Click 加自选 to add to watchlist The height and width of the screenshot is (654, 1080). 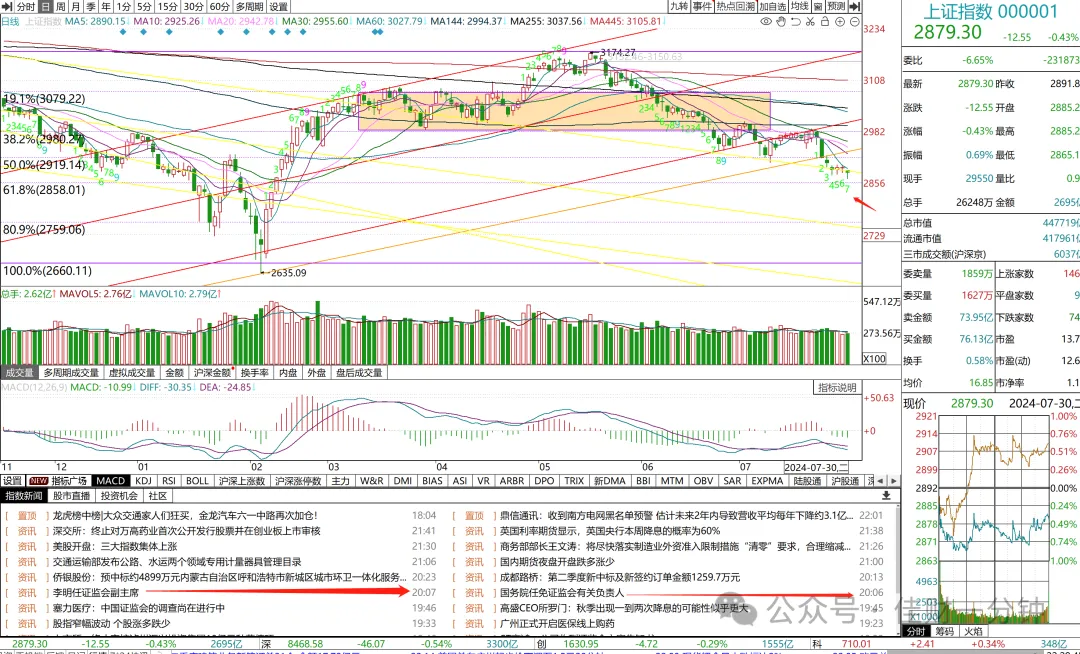773,6
